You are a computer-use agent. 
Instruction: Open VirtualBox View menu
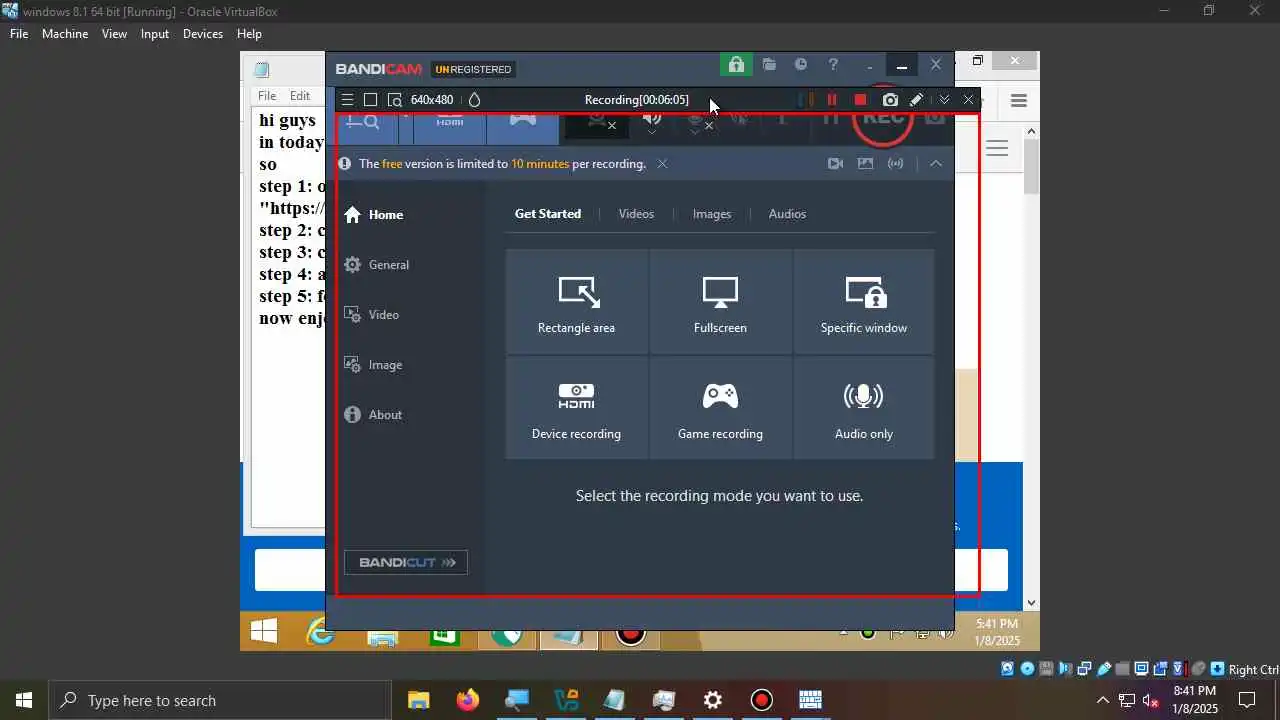click(114, 34)
